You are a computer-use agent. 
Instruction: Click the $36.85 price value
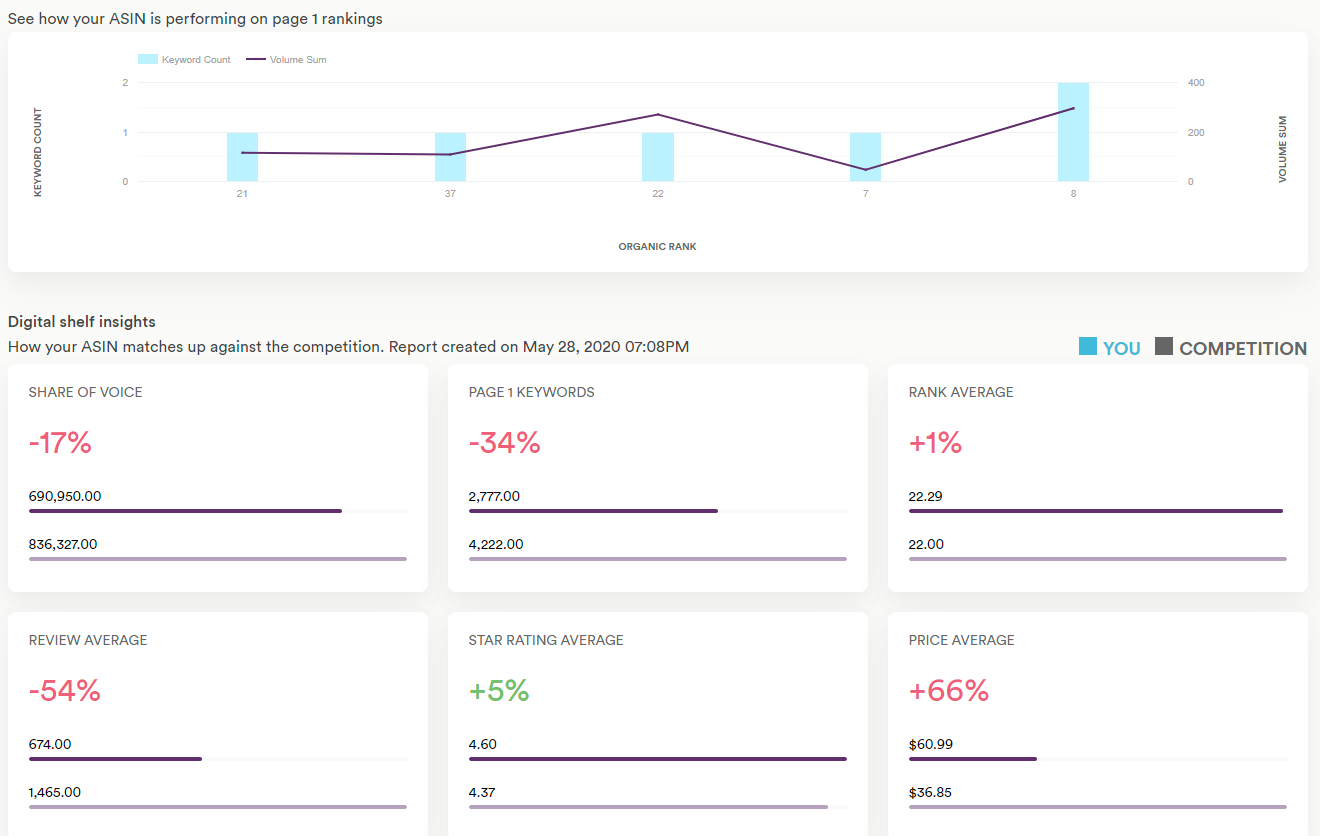931,793
